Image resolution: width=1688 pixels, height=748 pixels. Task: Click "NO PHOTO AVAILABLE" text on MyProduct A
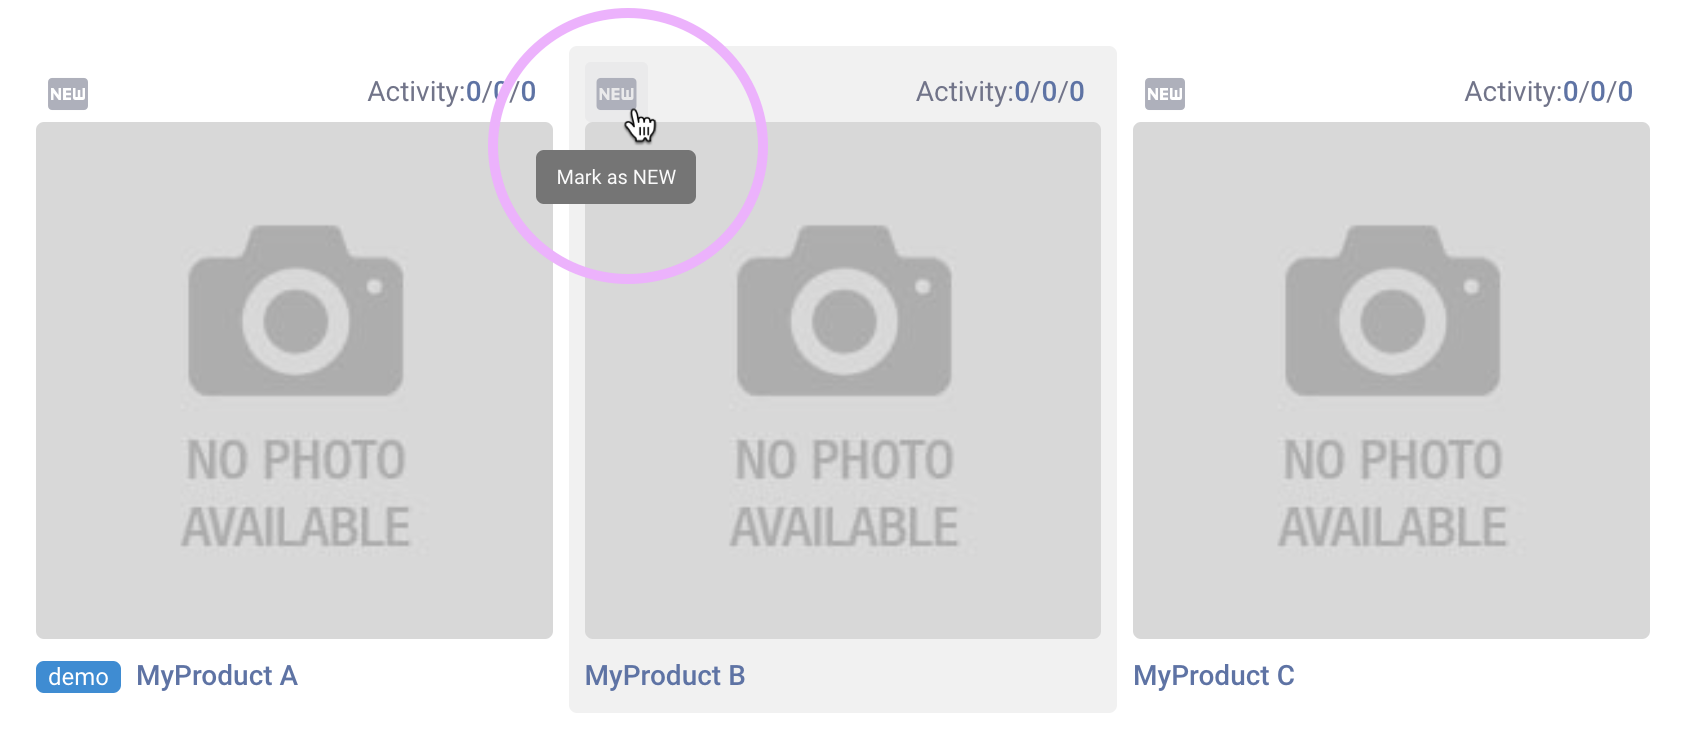296,494
